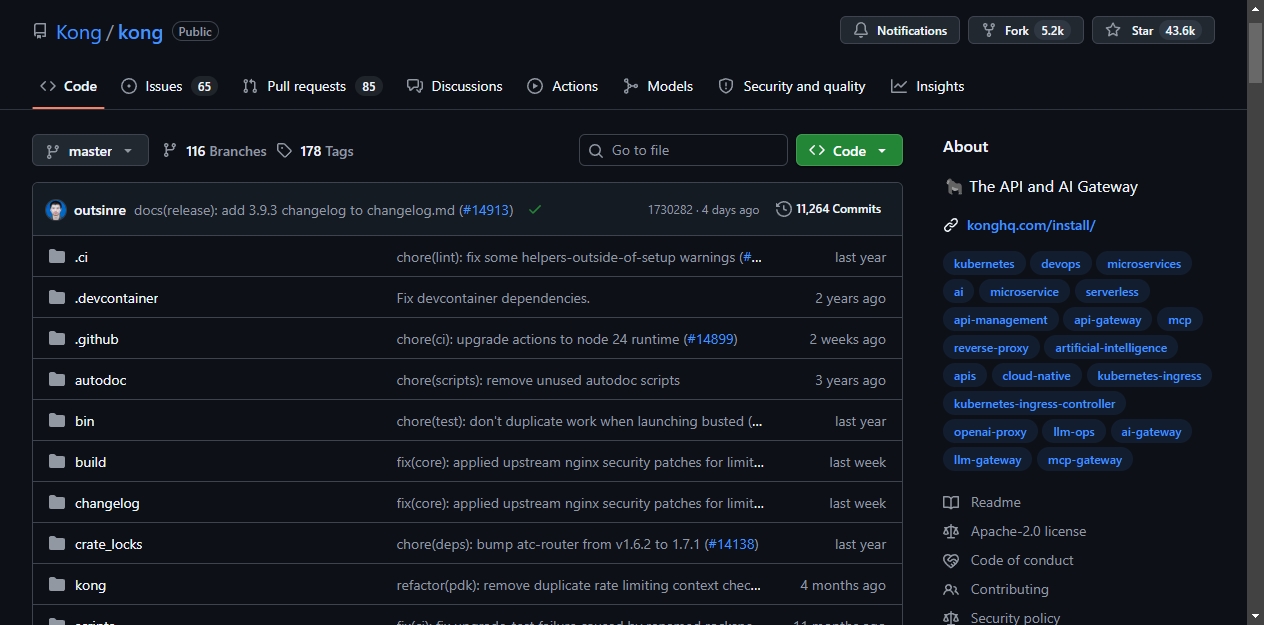Select the serverless topic tag
Viewport: 1264px width, 625px height.
[1112, 292]
